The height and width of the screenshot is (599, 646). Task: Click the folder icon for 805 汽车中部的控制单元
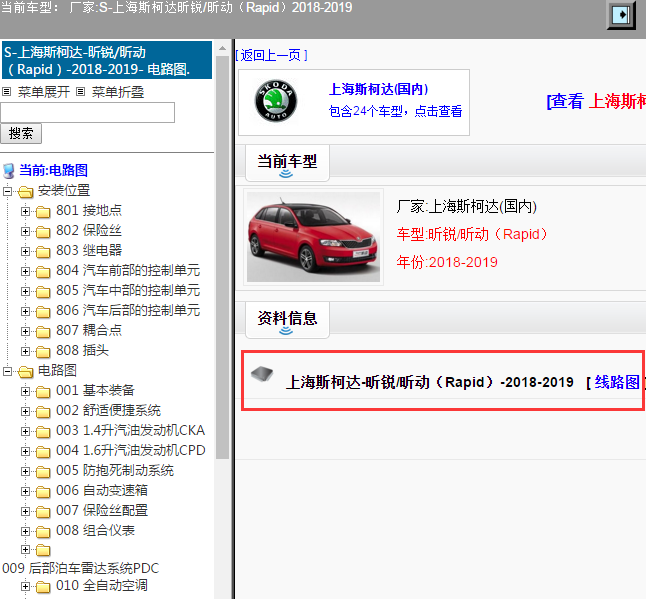pyautogui.click(x=43, y=292)
